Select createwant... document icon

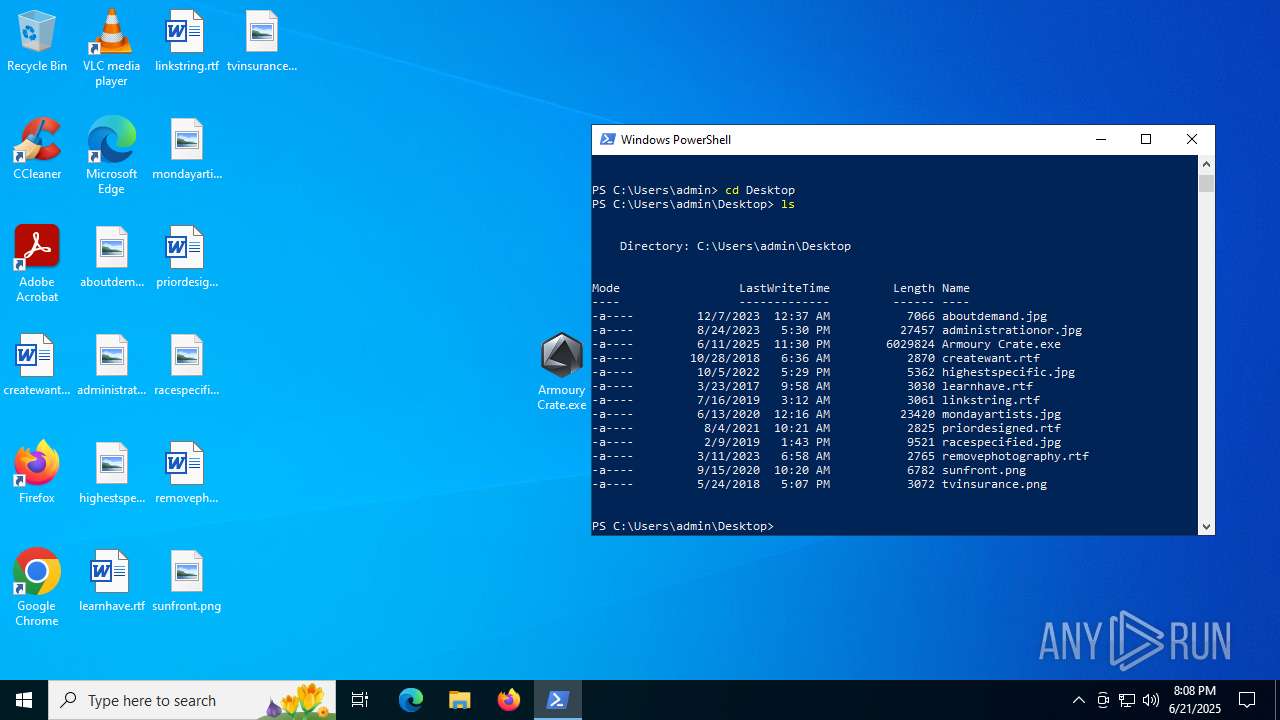37,366
